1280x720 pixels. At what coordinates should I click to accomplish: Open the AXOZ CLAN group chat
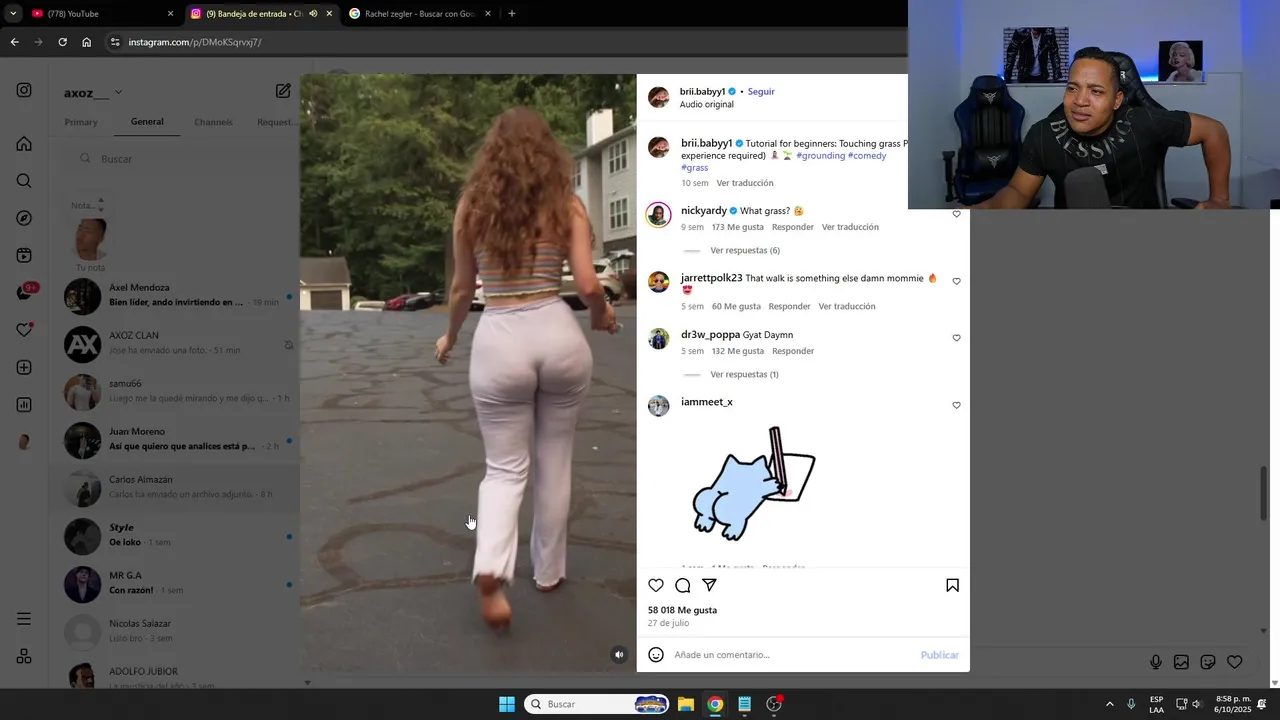(175, 343)
